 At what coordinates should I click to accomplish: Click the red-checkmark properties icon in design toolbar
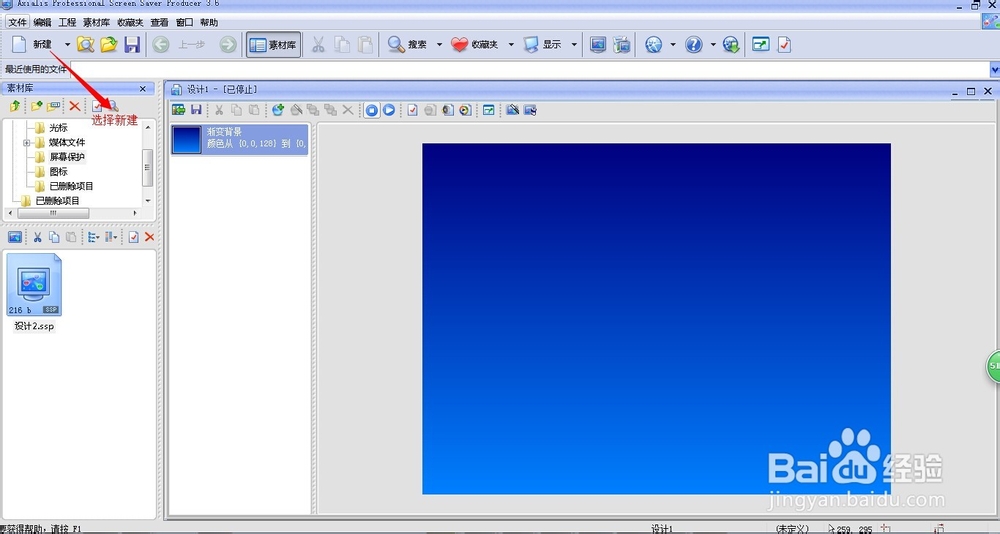click(x=412, y=110)
